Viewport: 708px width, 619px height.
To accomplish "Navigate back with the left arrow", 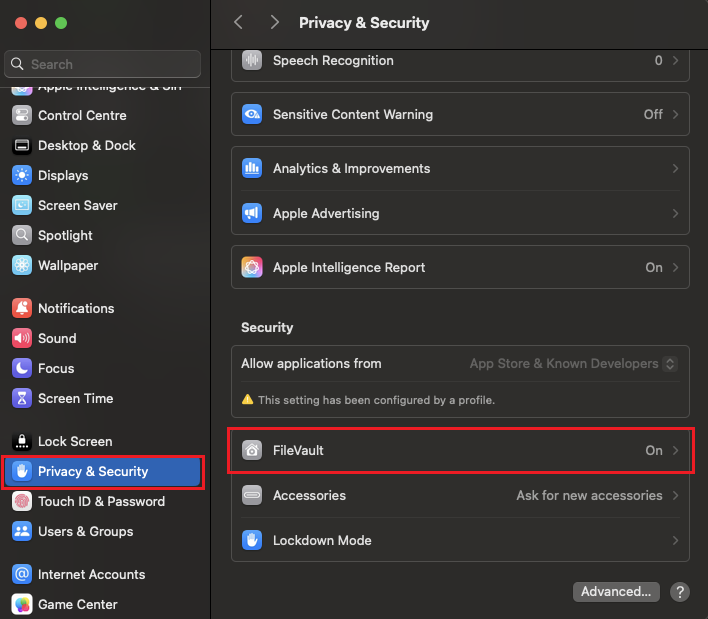I will tap(238, 22).
